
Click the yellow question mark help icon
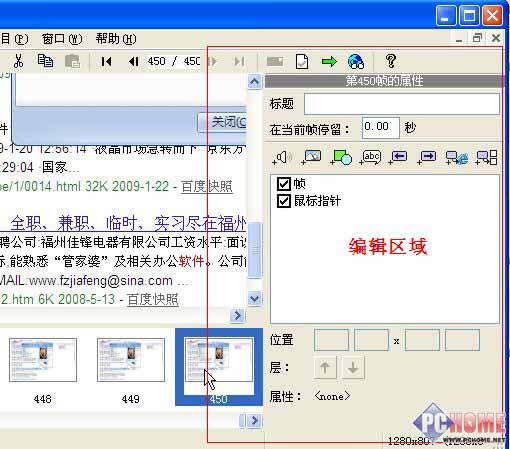pyautogui.click(x=391, y=61)
